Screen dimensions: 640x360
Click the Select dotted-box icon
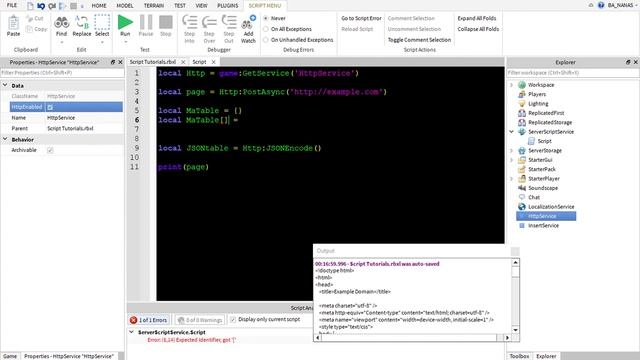coord(102,23)
